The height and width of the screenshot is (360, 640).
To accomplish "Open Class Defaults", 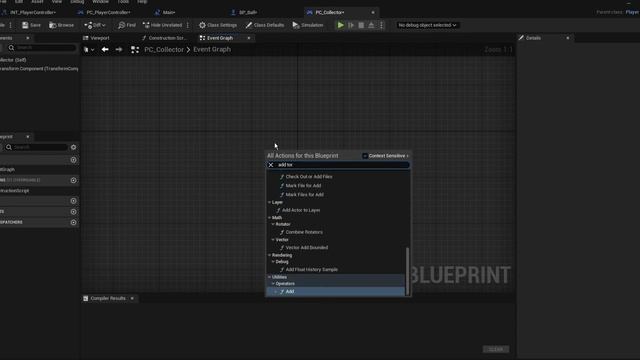I will [x=265, y=25].
